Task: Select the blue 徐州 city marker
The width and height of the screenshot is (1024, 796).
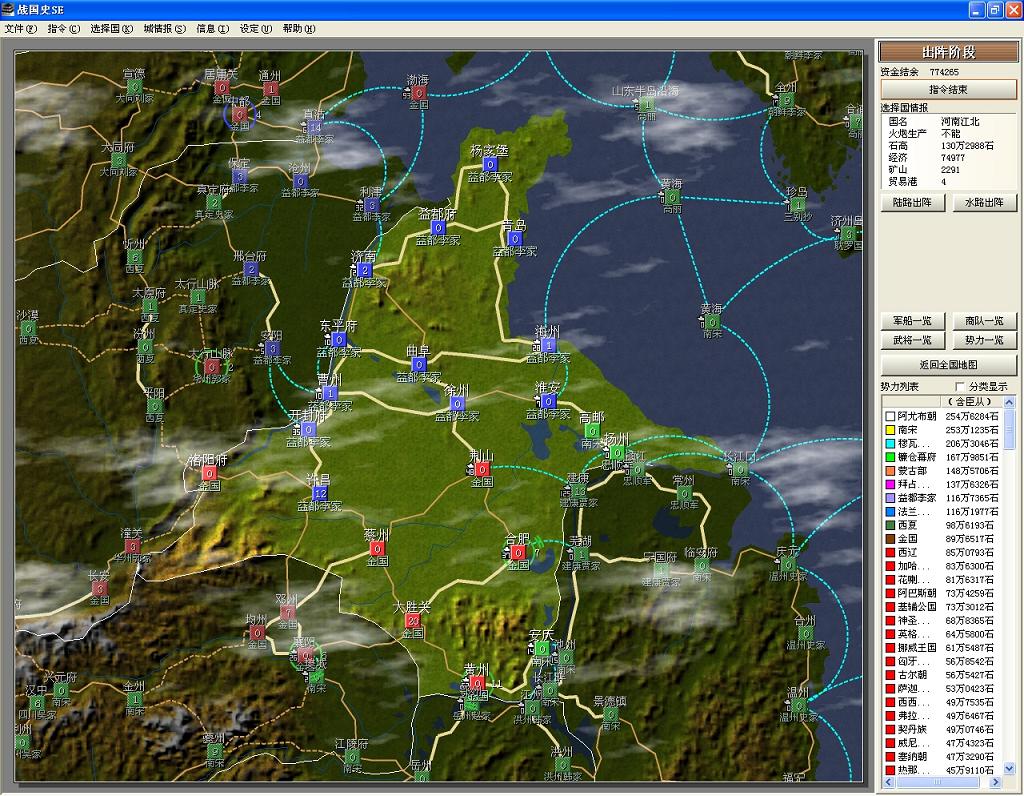Action: [x=457, y=403]
